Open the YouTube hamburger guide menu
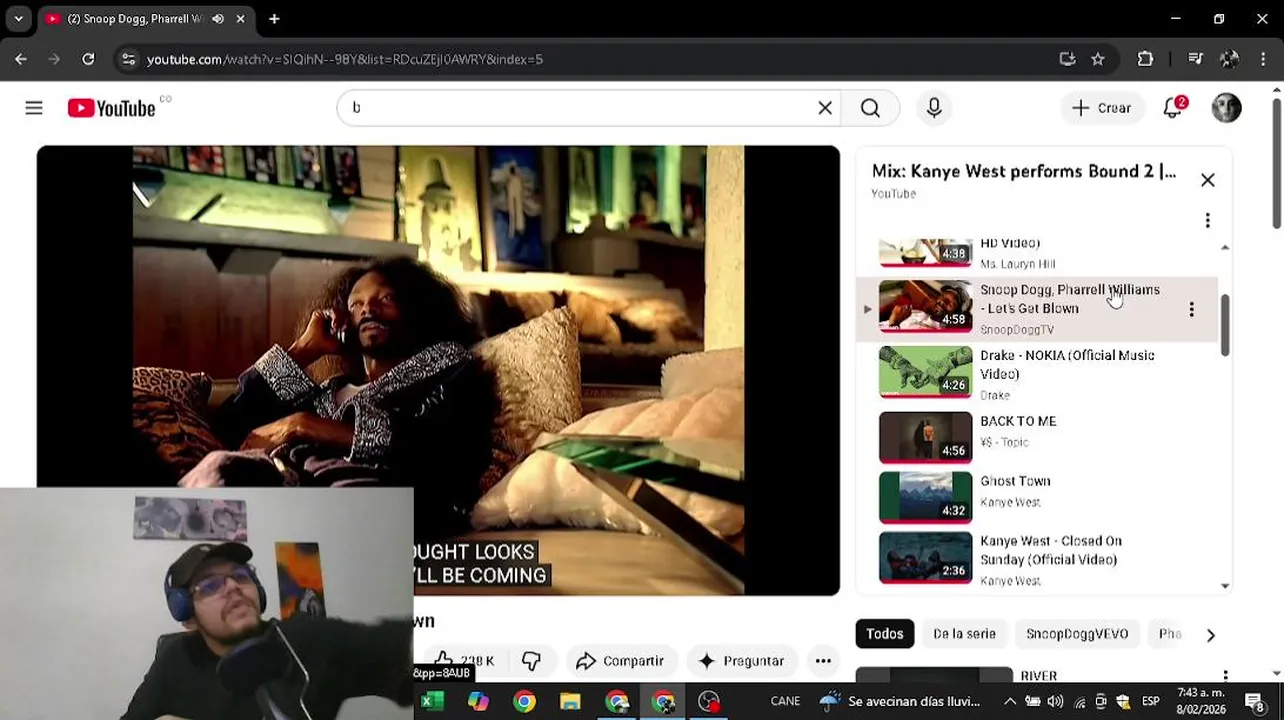Image resolution: width=1284 pixels, height=720 pixels. [x=34, y=108]
